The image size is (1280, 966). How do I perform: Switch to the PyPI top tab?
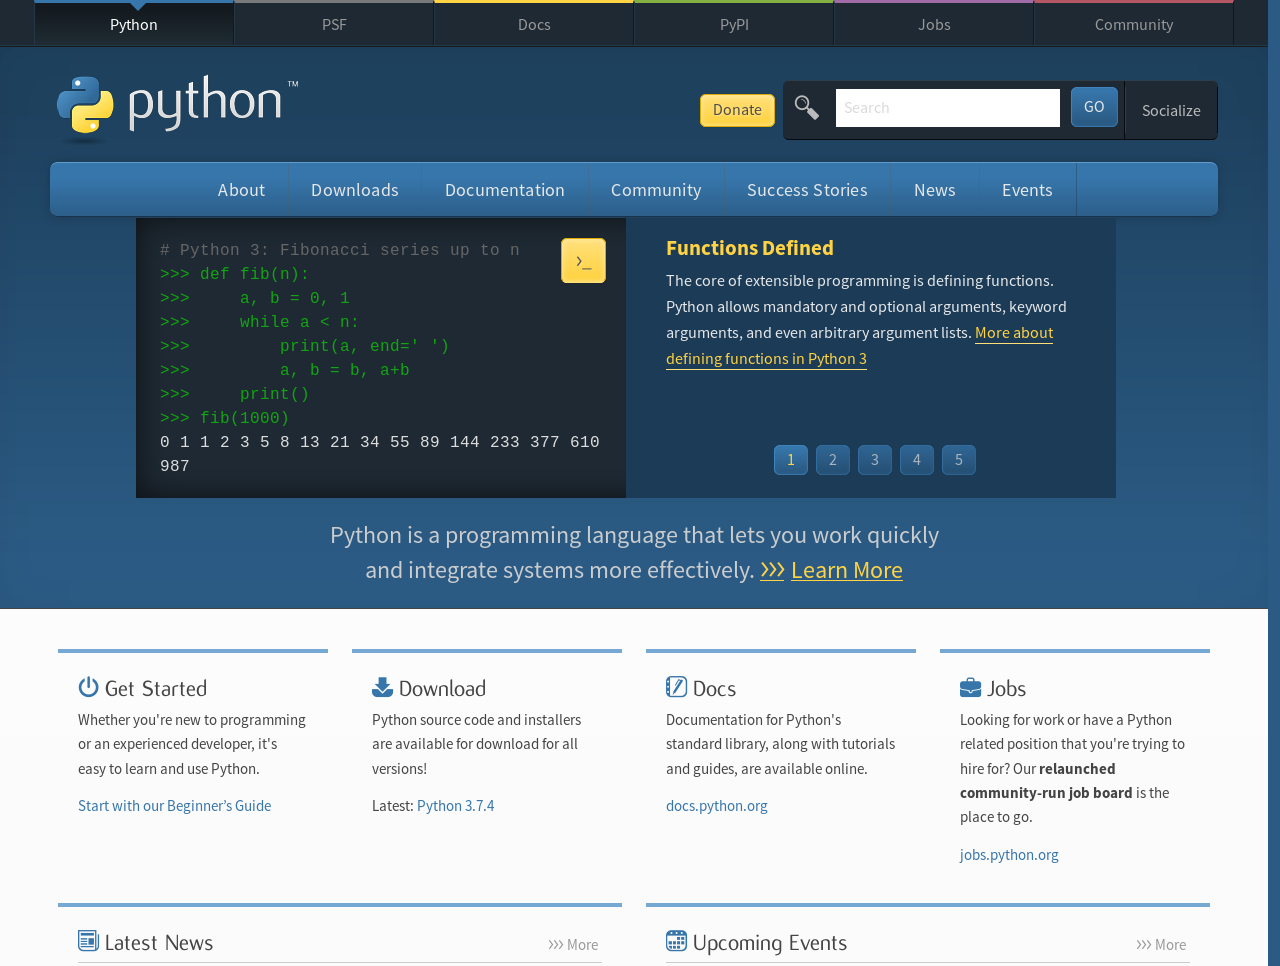pyautogui.click(x=734, y=24)
